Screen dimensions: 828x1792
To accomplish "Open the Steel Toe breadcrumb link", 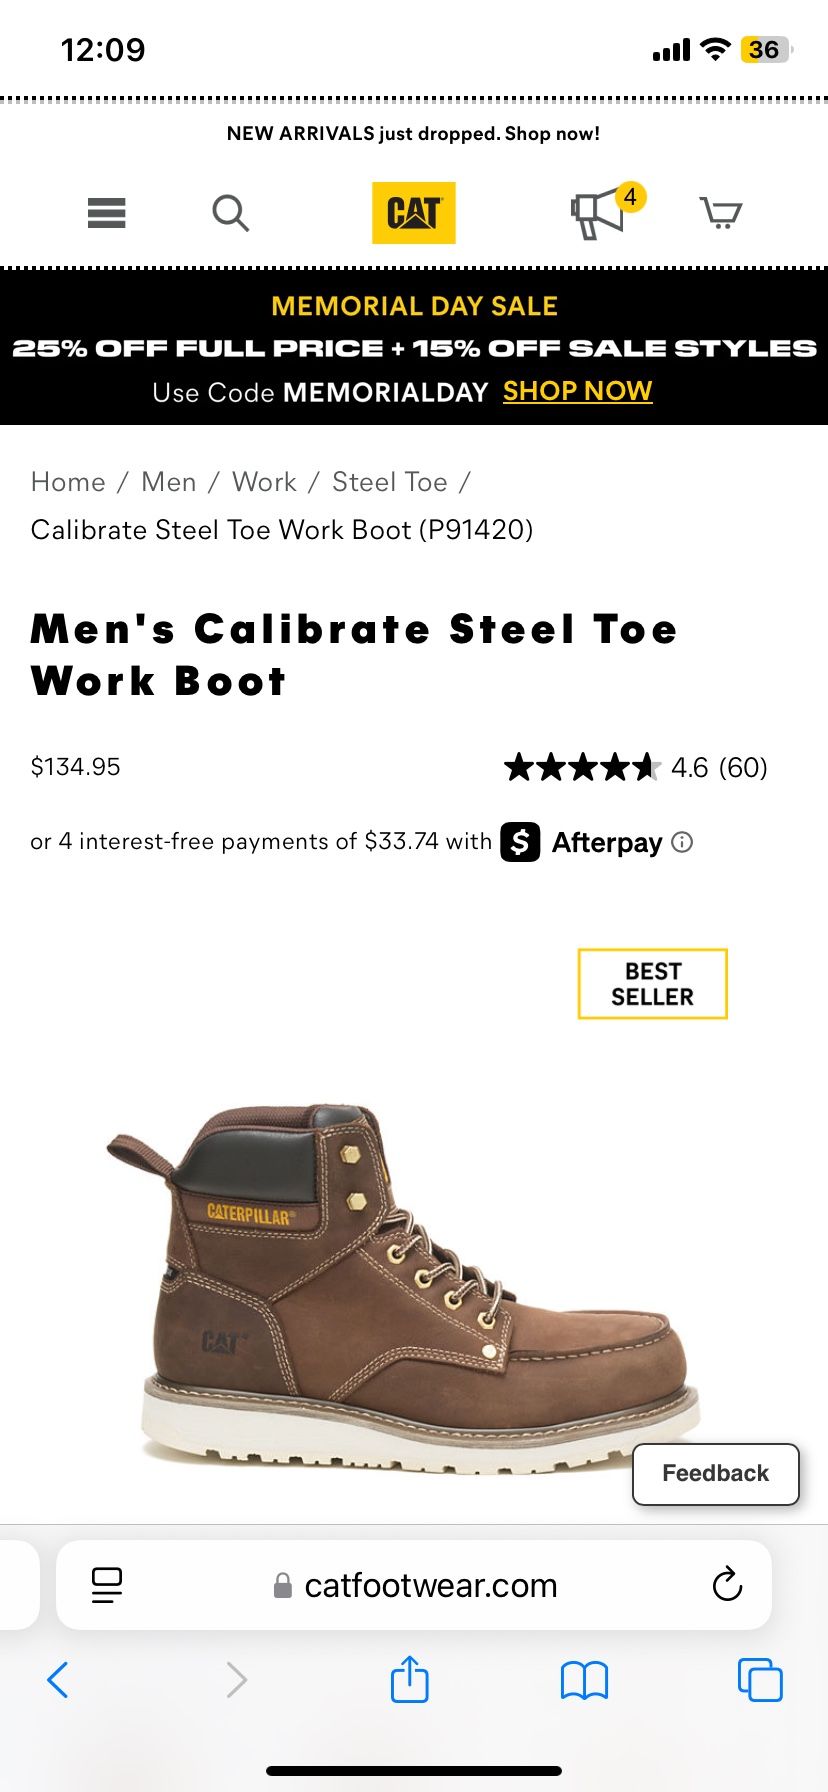I will coord(390,481).
